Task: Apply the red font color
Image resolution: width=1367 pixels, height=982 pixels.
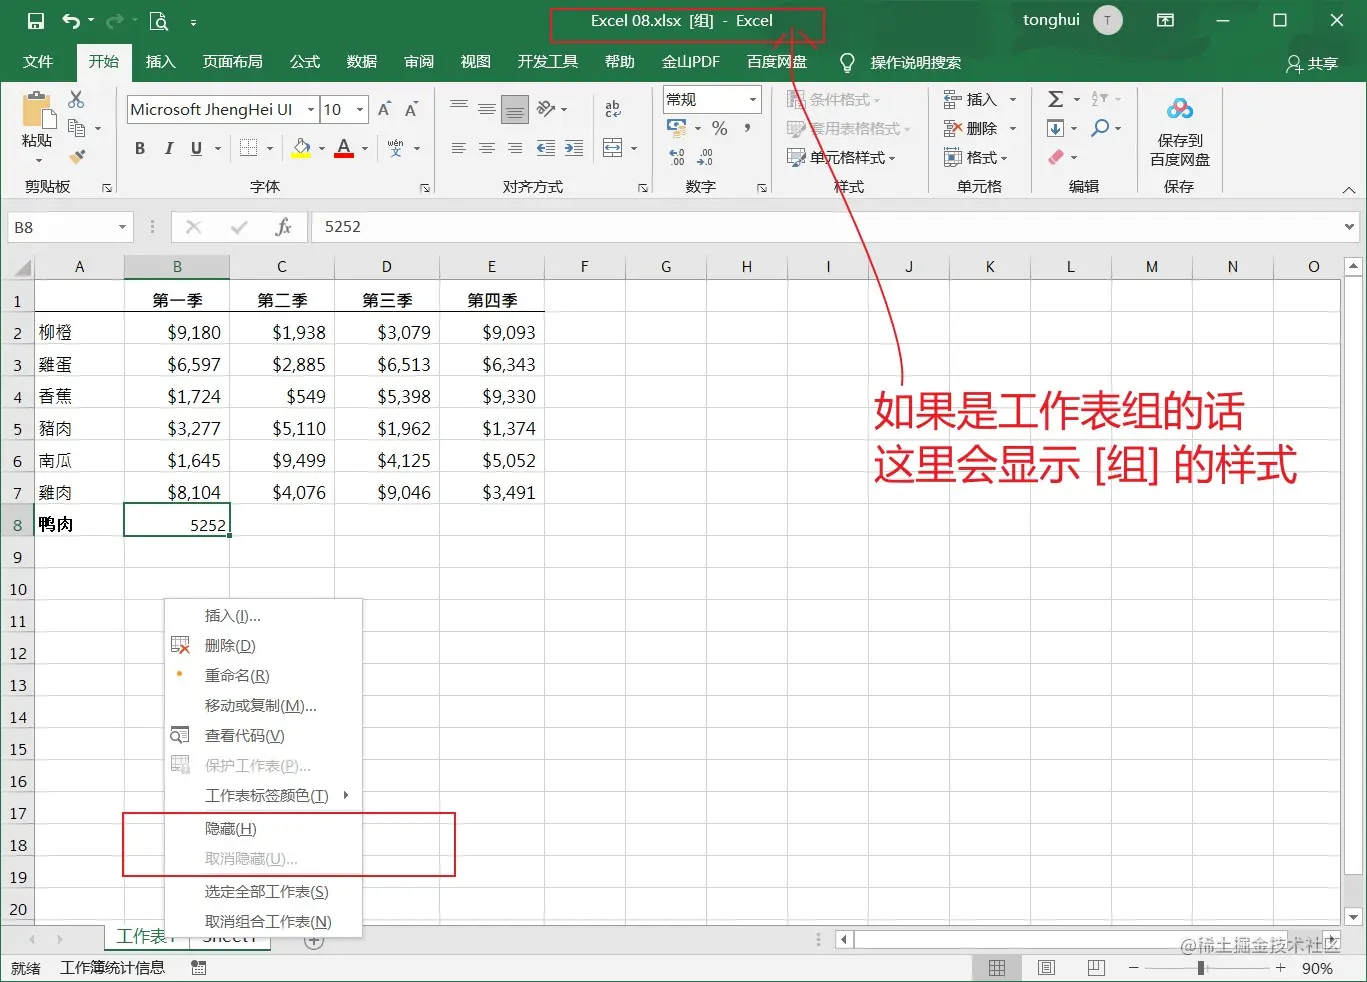Action: click(x=344, y=148)
